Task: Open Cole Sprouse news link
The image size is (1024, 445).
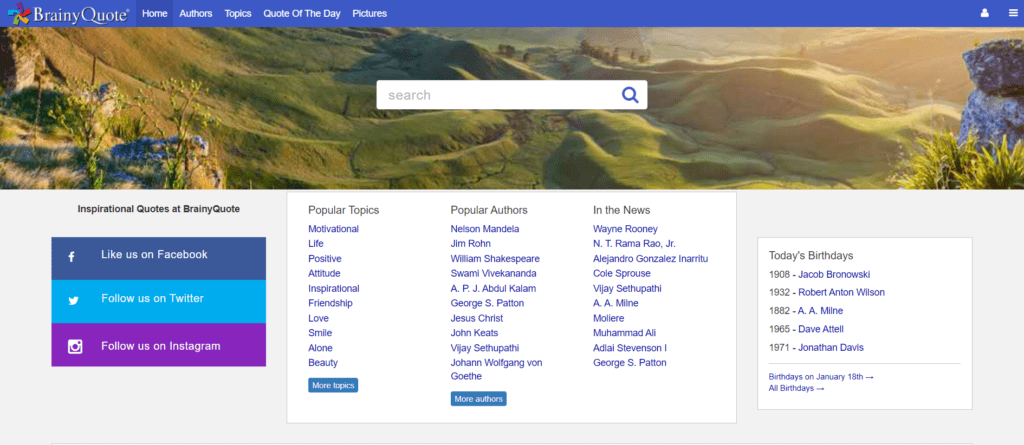Action: pyautogui.click(x=622, y=273)
